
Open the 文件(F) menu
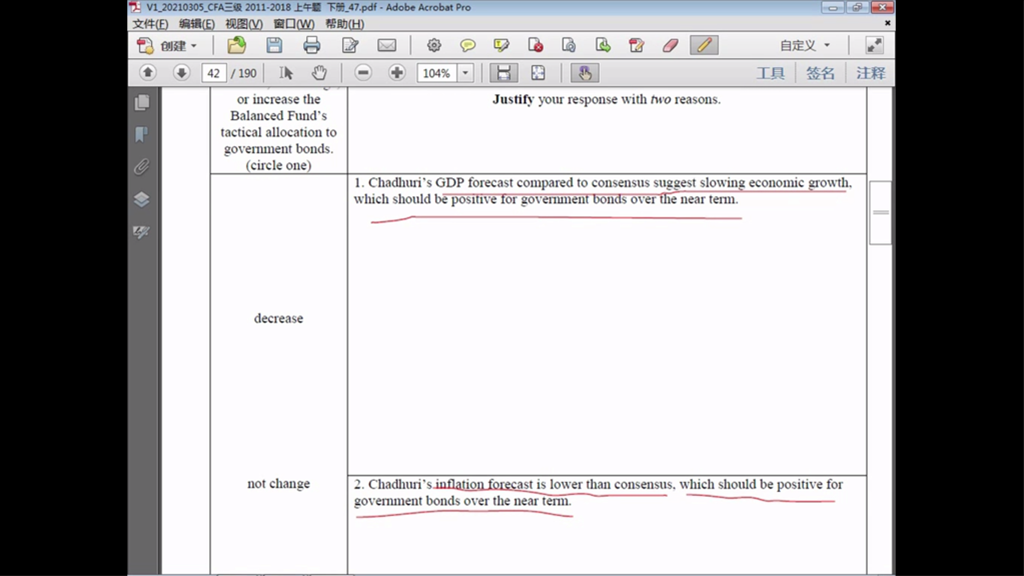tap(150, 24)
